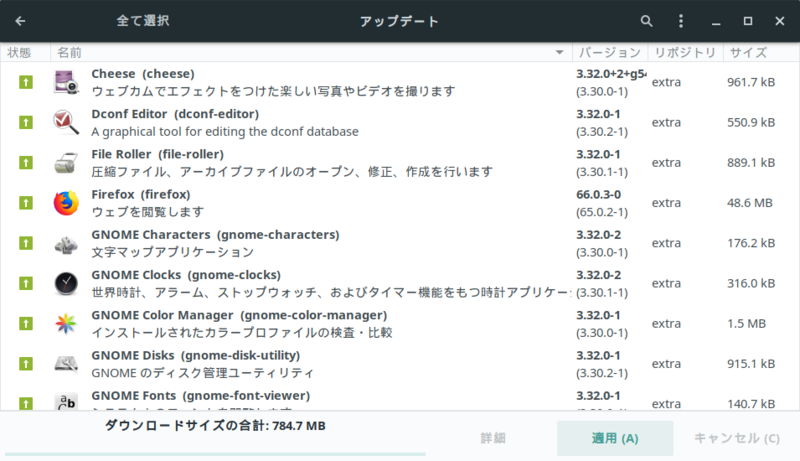Click the アップデート window title
The image size is (800, 461).
[x=399, y=21]
